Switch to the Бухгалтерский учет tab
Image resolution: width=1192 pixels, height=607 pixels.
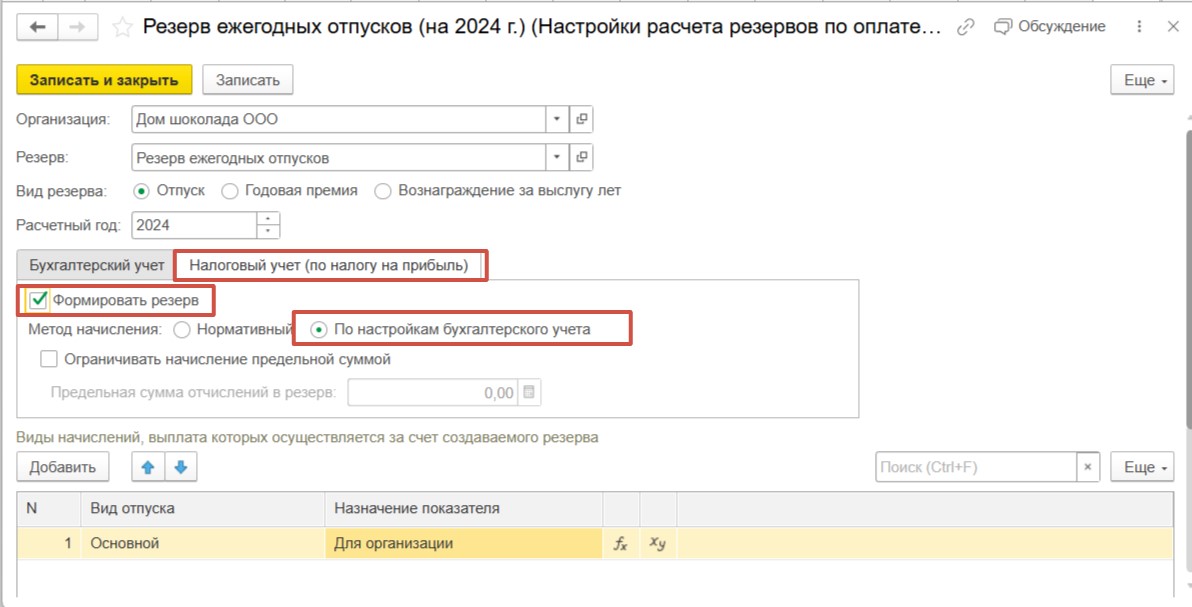point(96,265)
